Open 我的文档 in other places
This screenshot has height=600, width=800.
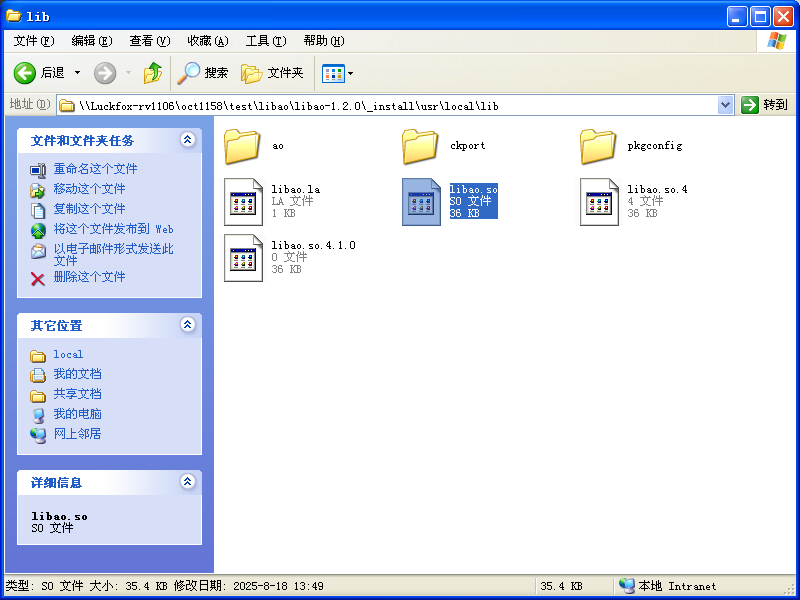click(78, 374)
